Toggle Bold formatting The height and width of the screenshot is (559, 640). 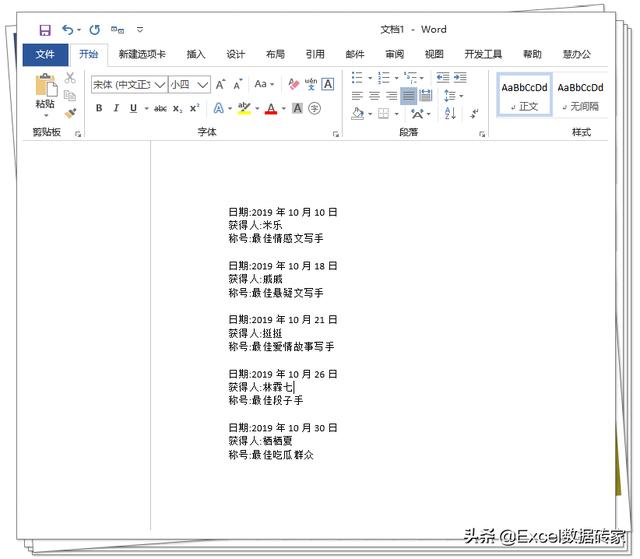tap(99, 108)
